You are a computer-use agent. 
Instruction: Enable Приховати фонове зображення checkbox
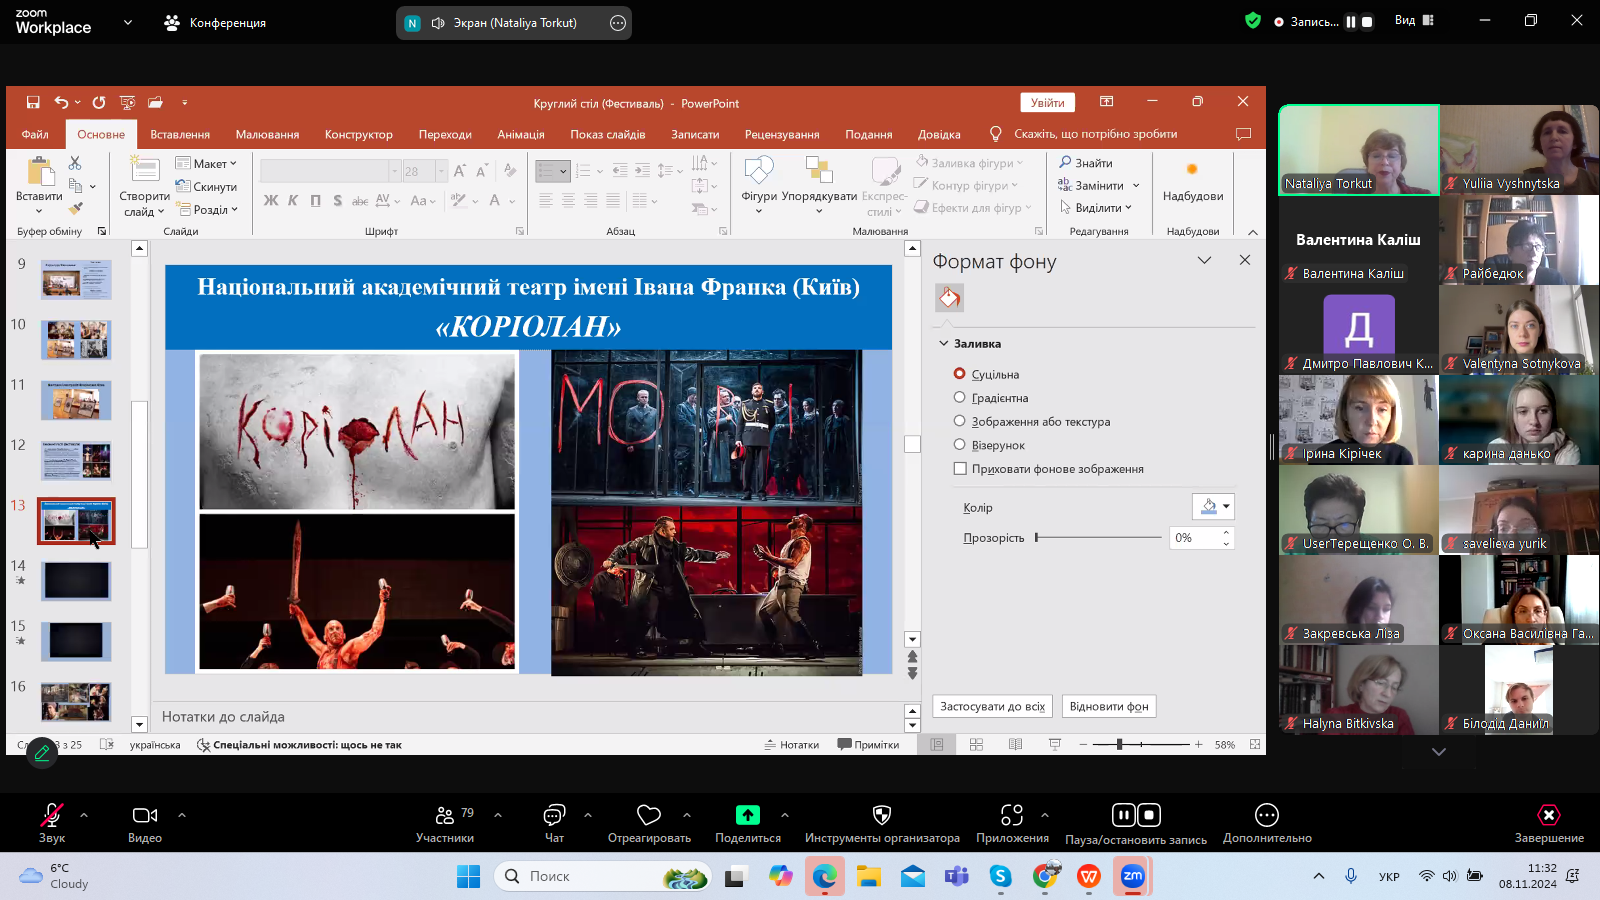[x=961, y=469]
